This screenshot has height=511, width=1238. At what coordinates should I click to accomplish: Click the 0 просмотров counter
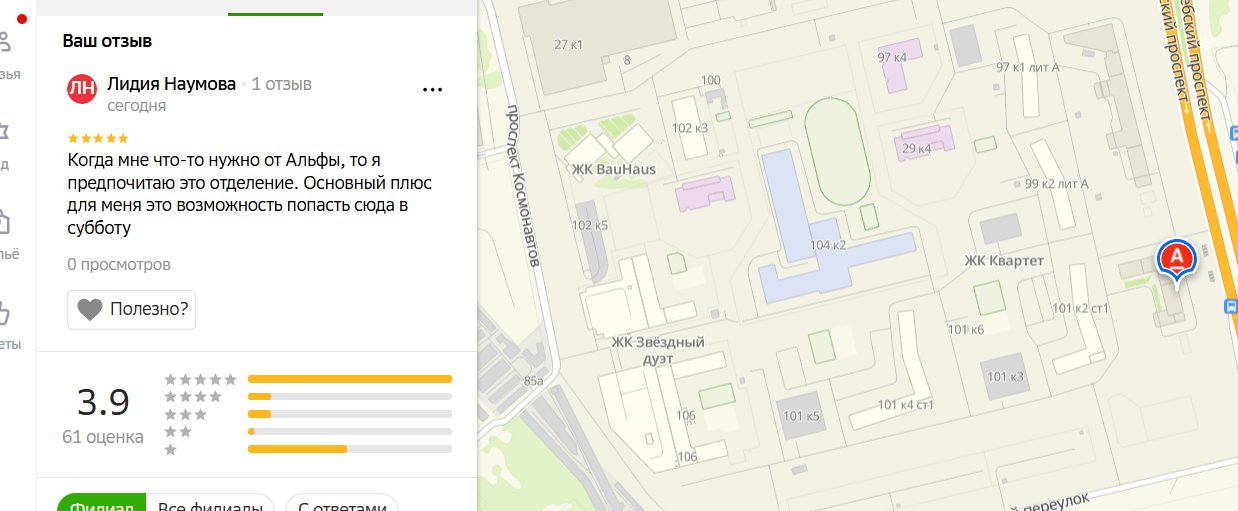click(119, 265)
